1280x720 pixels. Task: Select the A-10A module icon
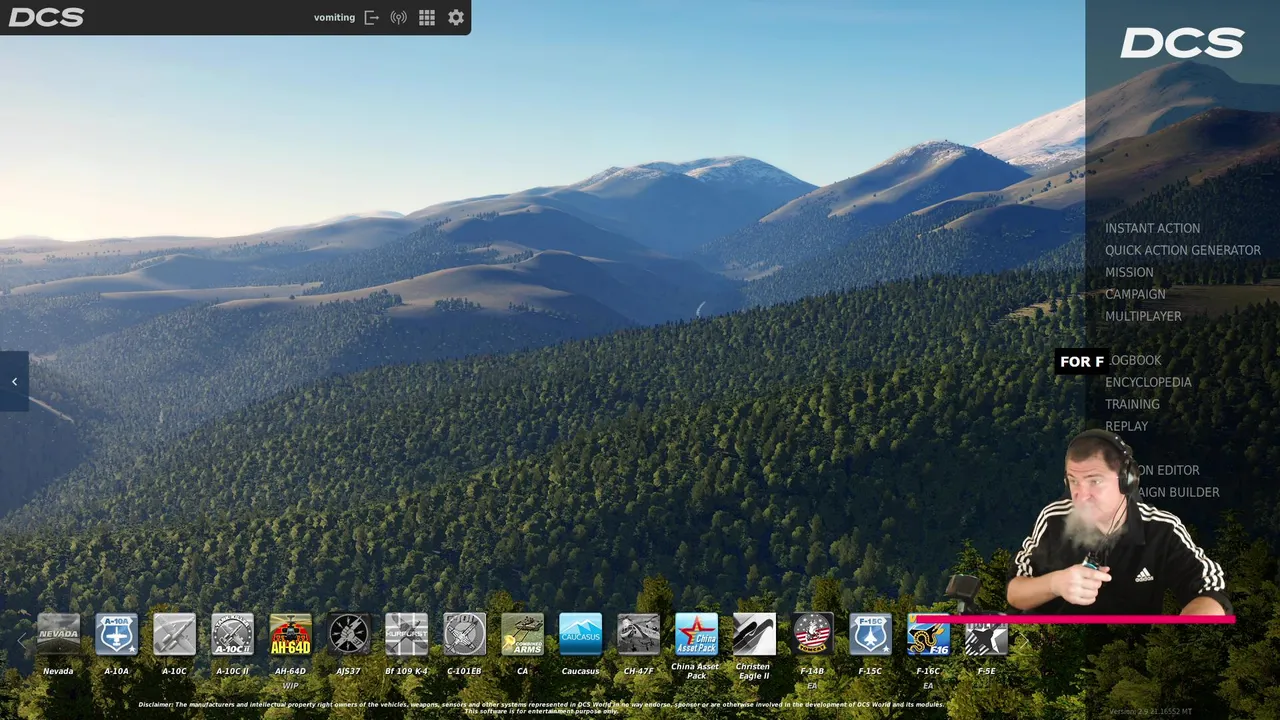click(x=116, y=634)
